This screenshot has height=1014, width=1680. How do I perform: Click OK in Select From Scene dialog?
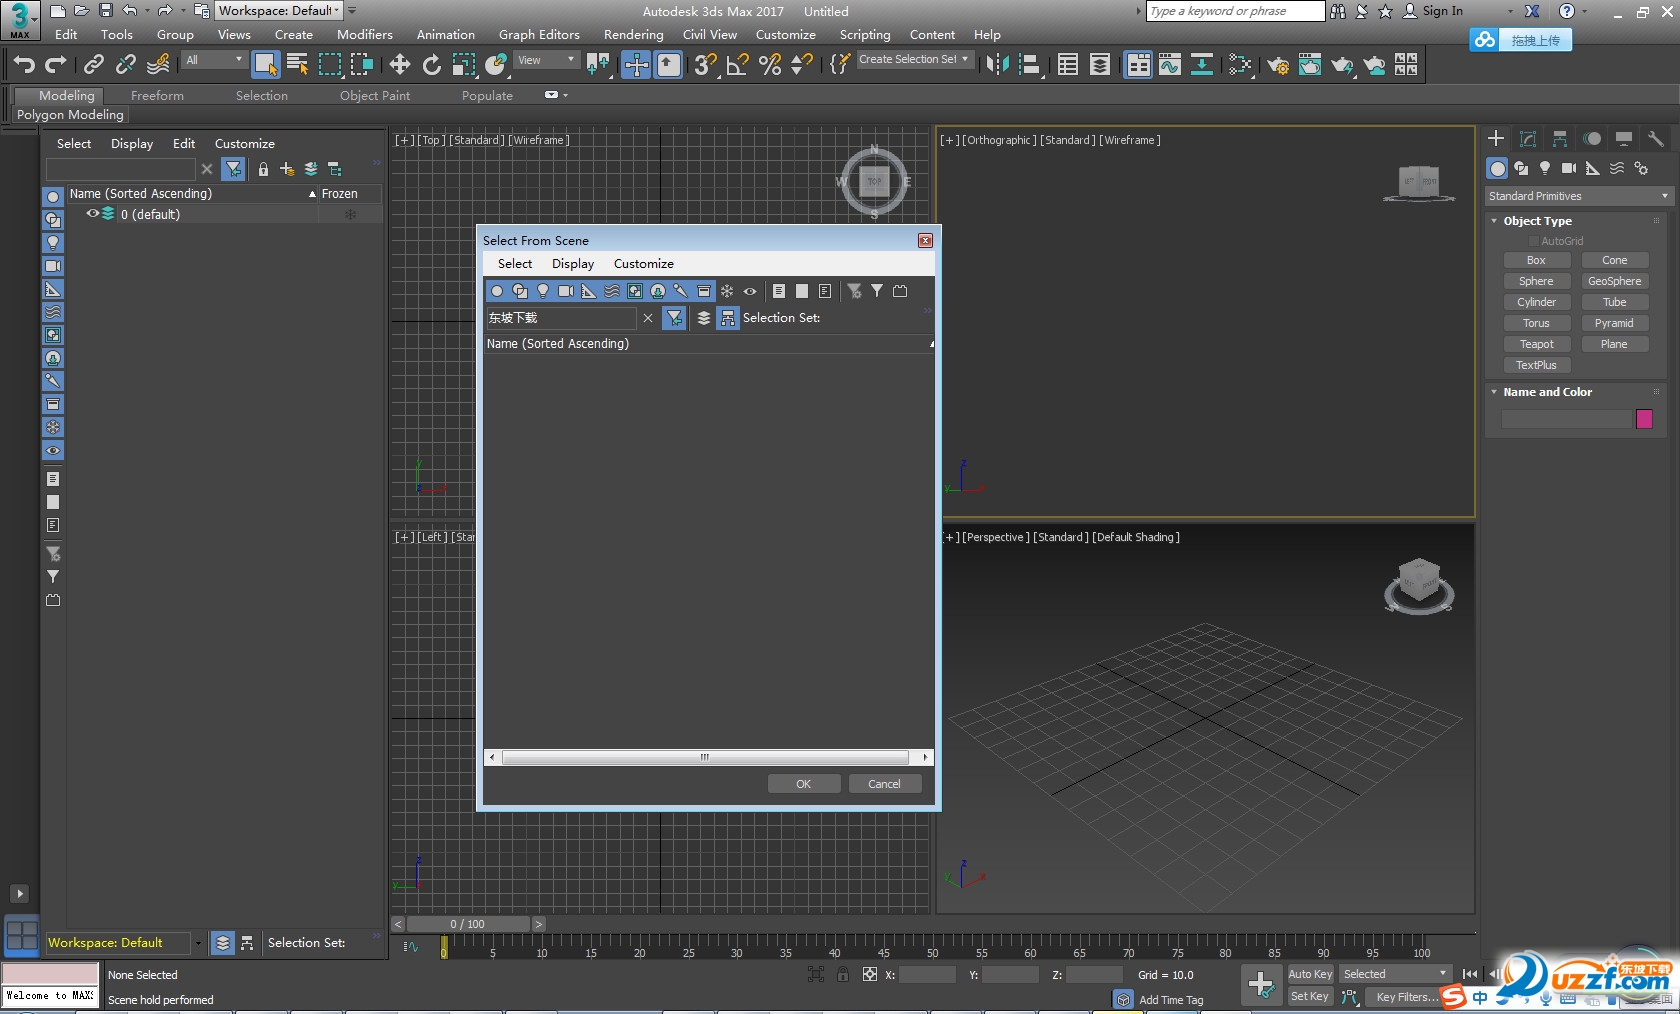click(803, 783)
